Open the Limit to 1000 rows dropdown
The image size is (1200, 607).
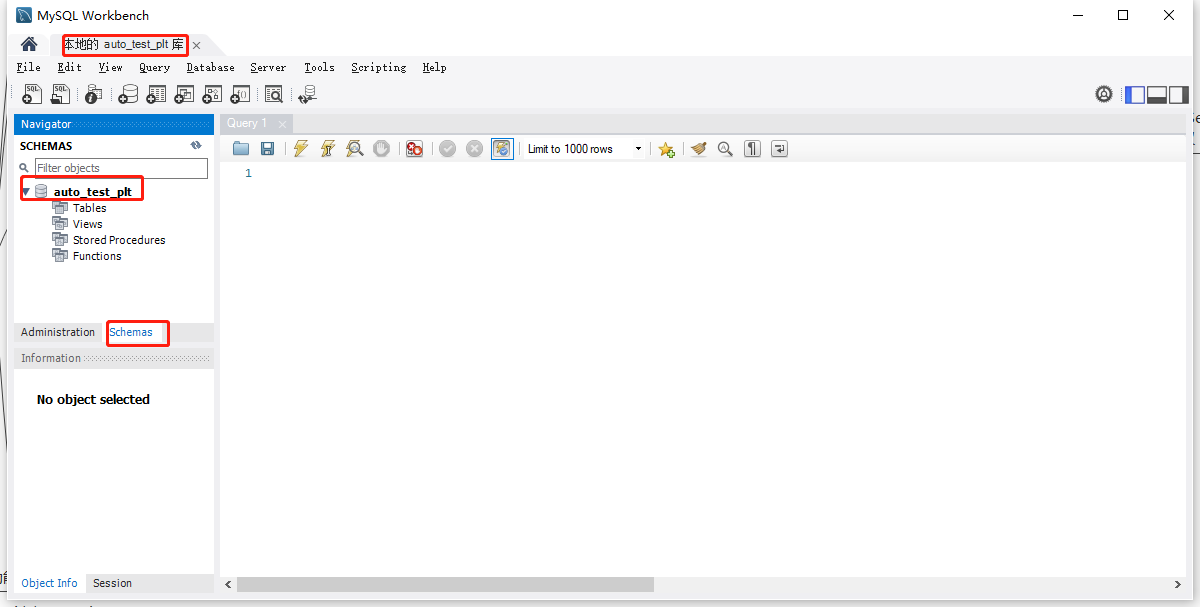584,149
